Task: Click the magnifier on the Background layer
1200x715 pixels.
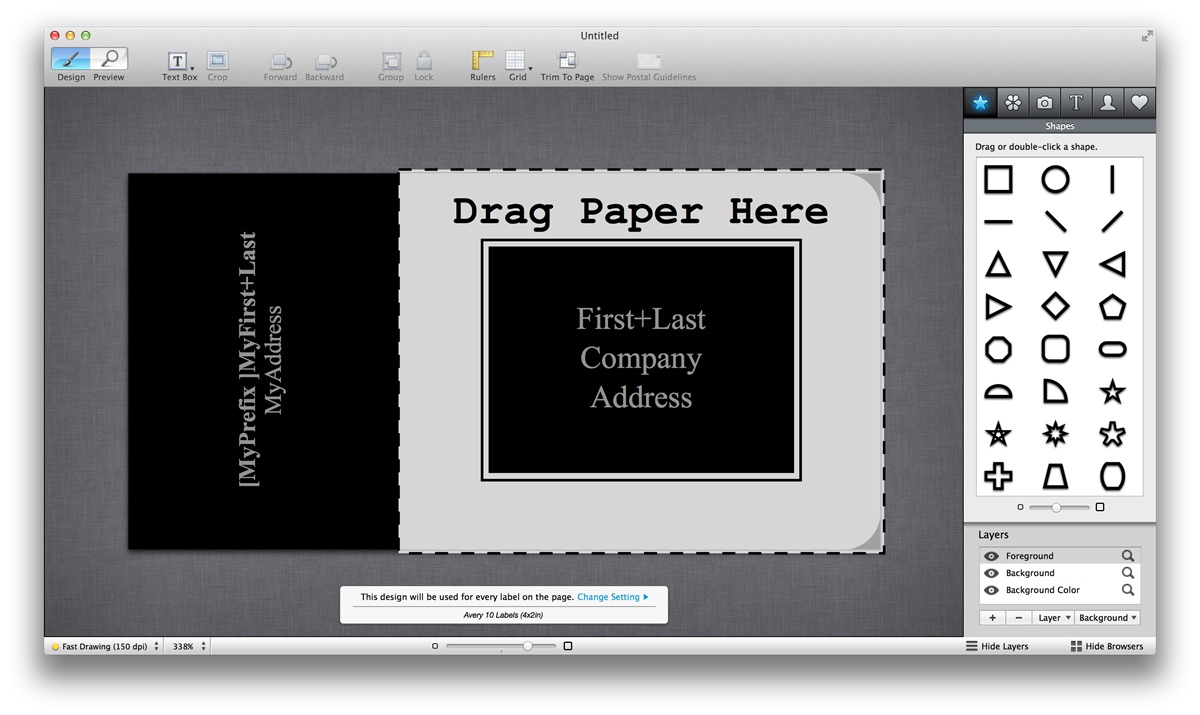Action: pyautogui.click(x=1127, y=573)
